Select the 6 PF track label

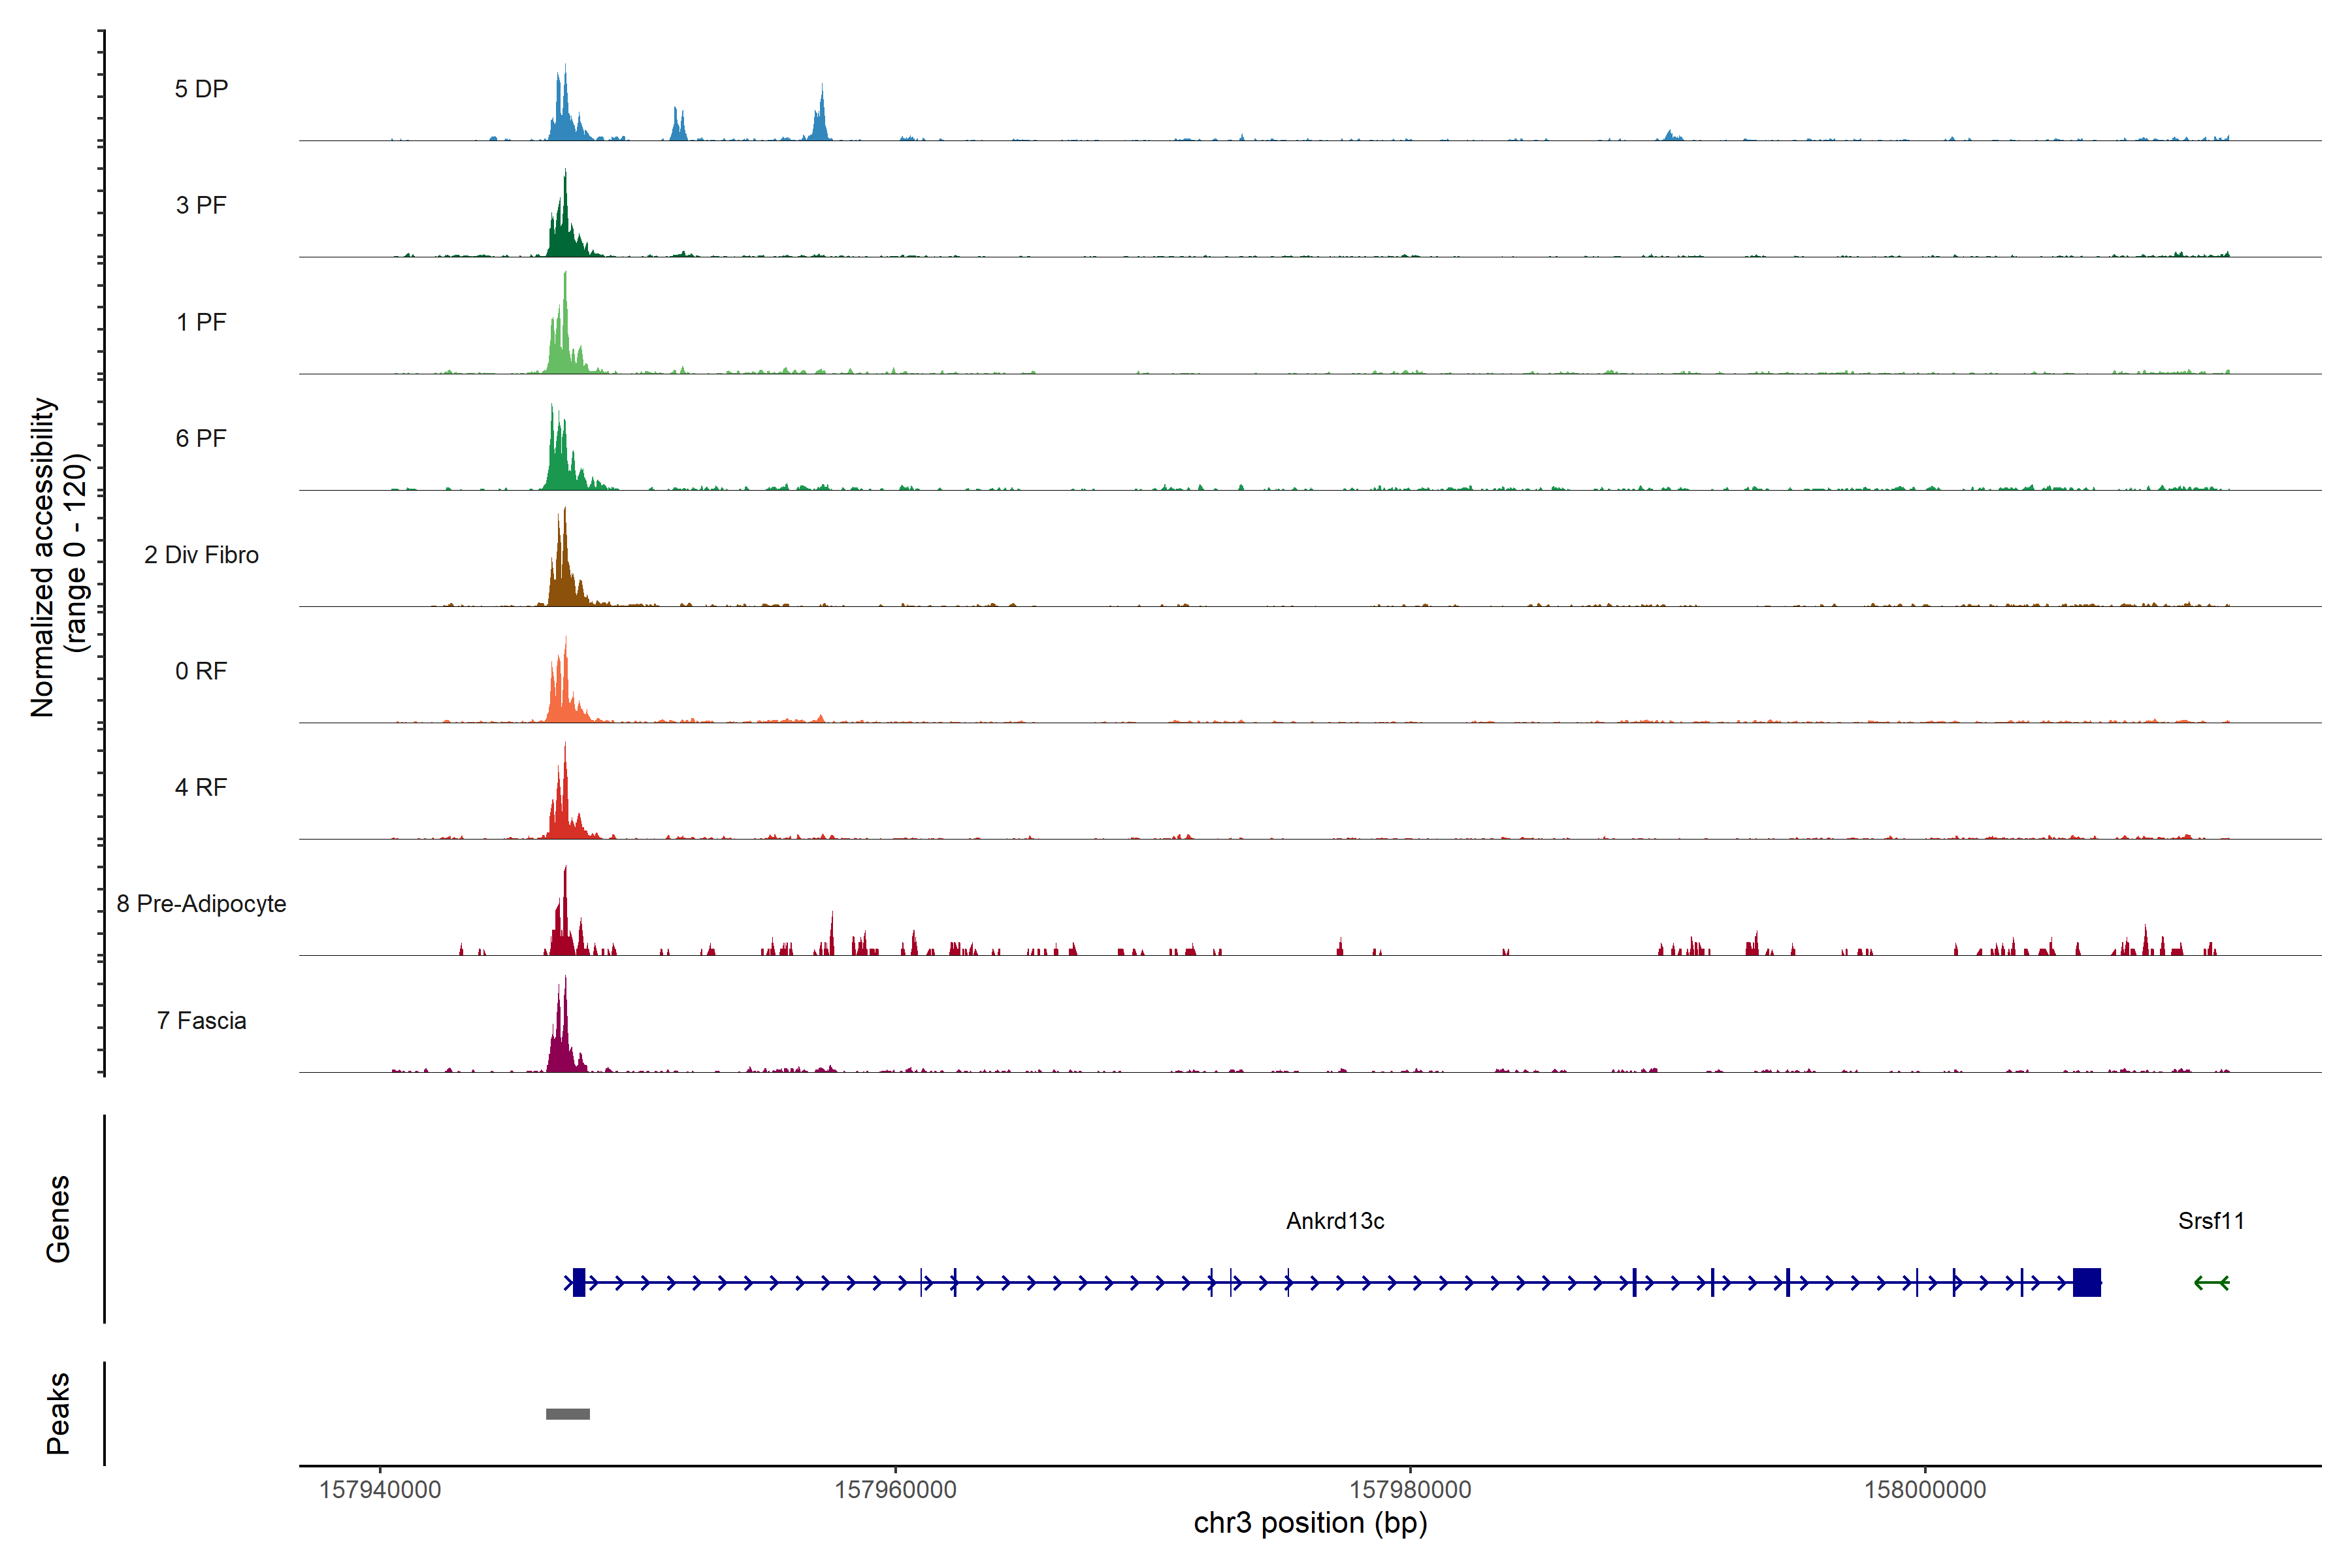pyautogui.click(x=201, y=438)
